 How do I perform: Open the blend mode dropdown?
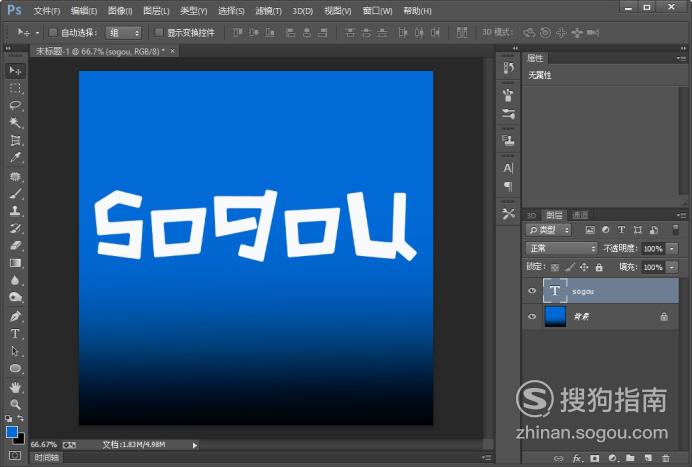pyautogui.click(x=561, y=249)
